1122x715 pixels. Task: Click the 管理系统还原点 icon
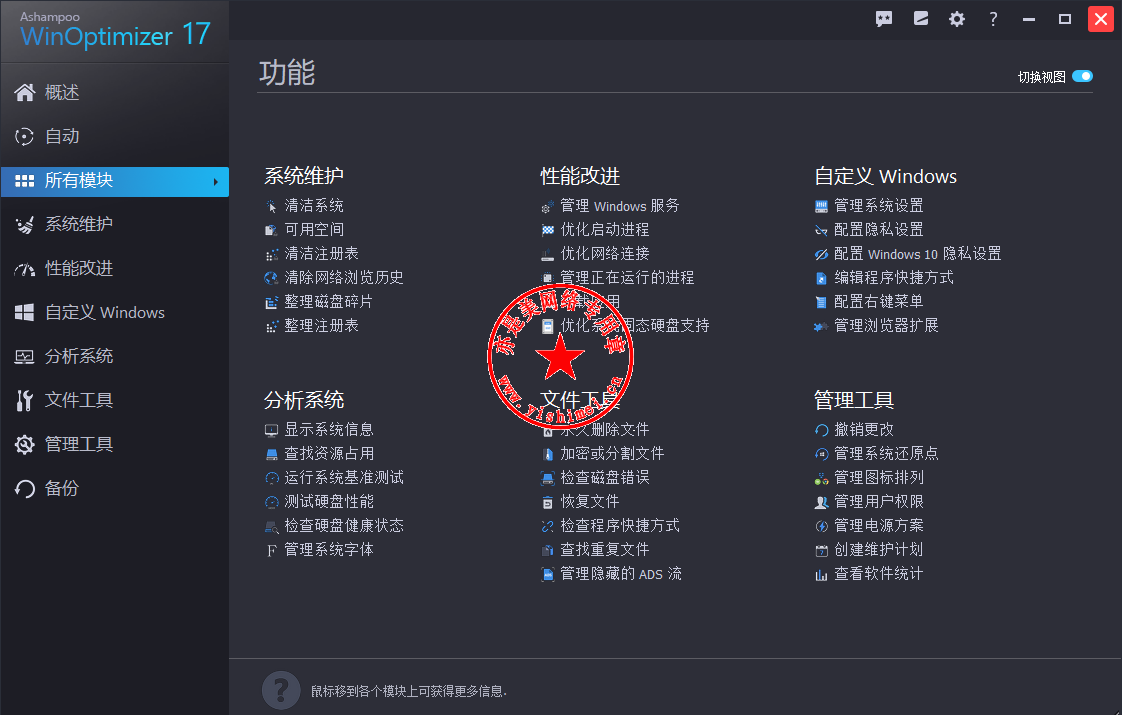[x=821, y=454]
